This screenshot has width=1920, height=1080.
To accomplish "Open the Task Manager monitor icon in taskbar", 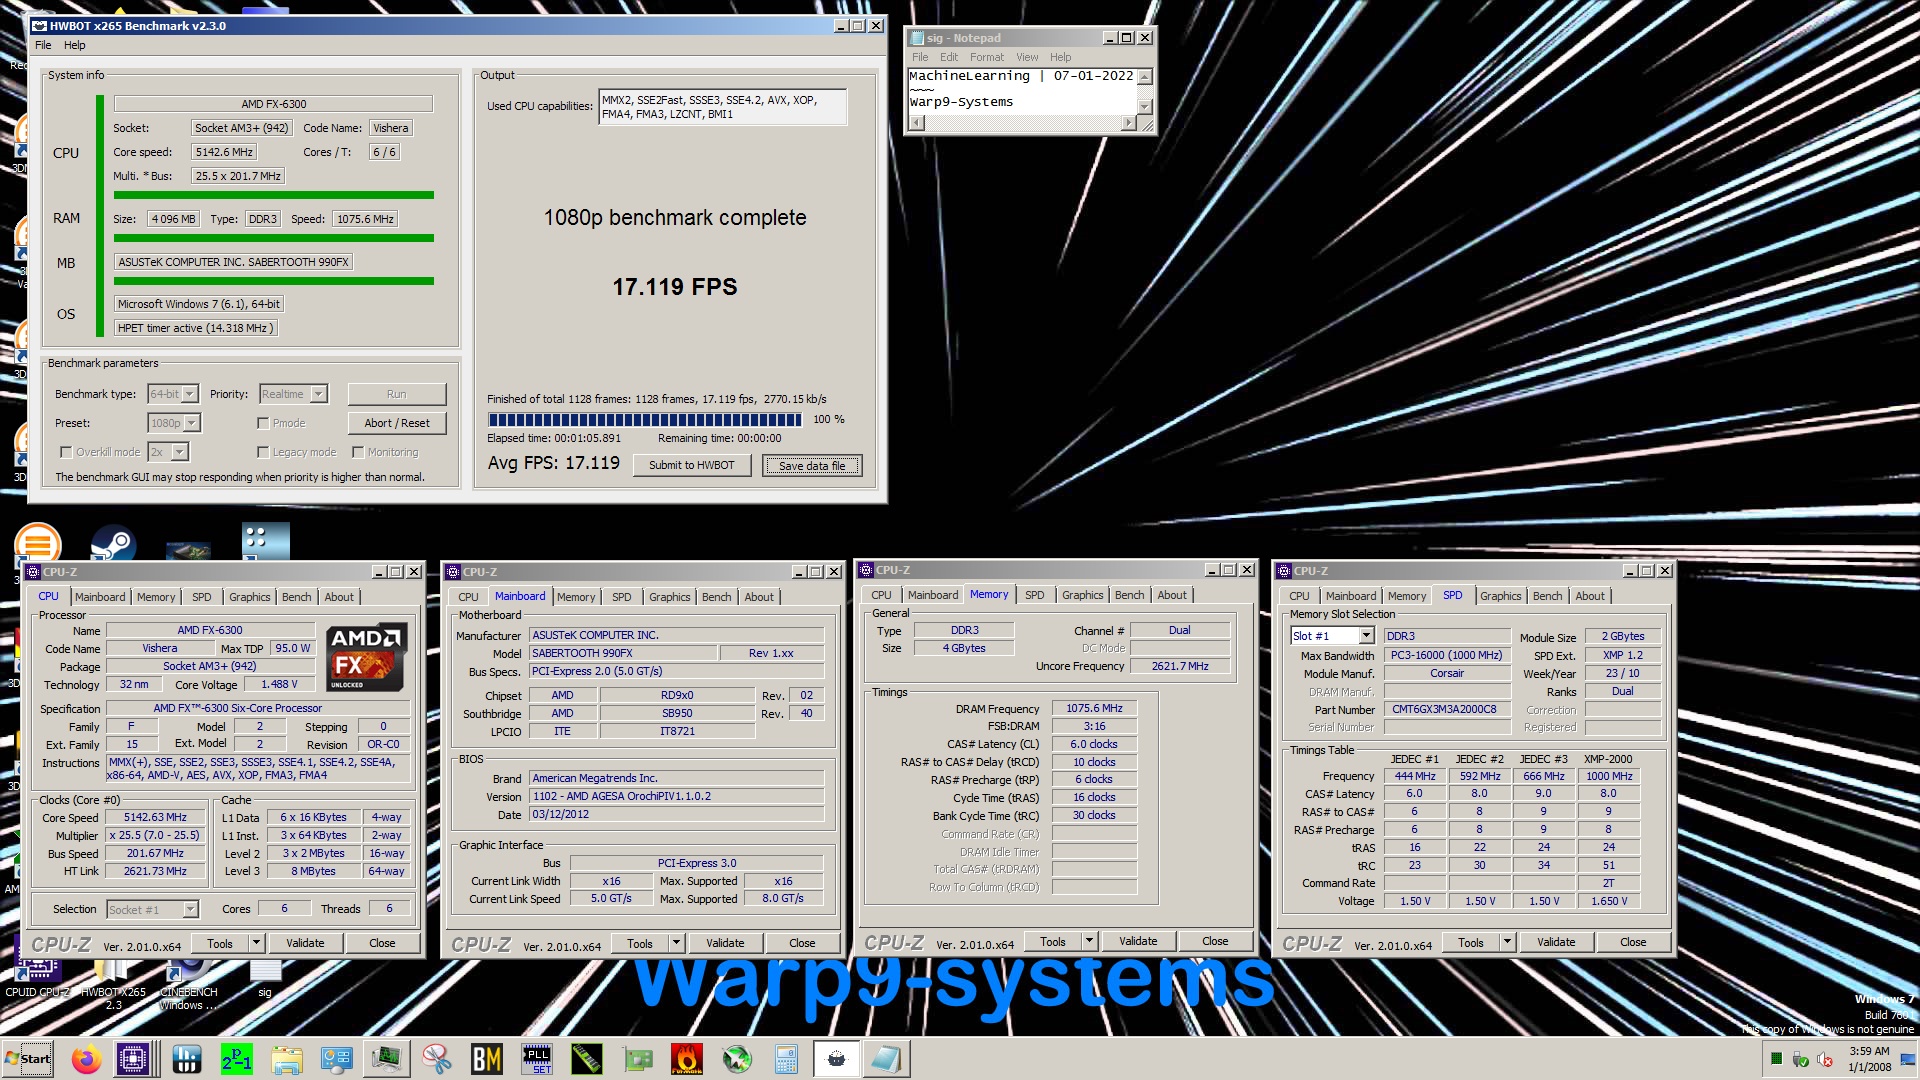I will coord(387,1058).
